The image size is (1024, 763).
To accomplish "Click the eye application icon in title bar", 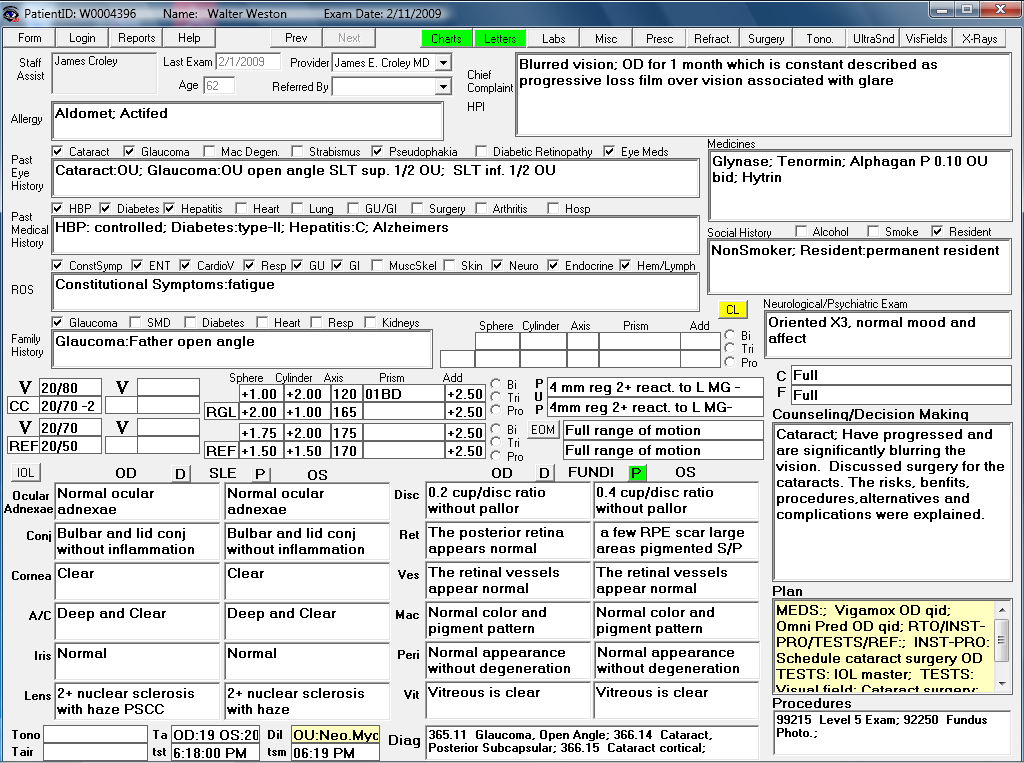I will click(x=11, y=13).
